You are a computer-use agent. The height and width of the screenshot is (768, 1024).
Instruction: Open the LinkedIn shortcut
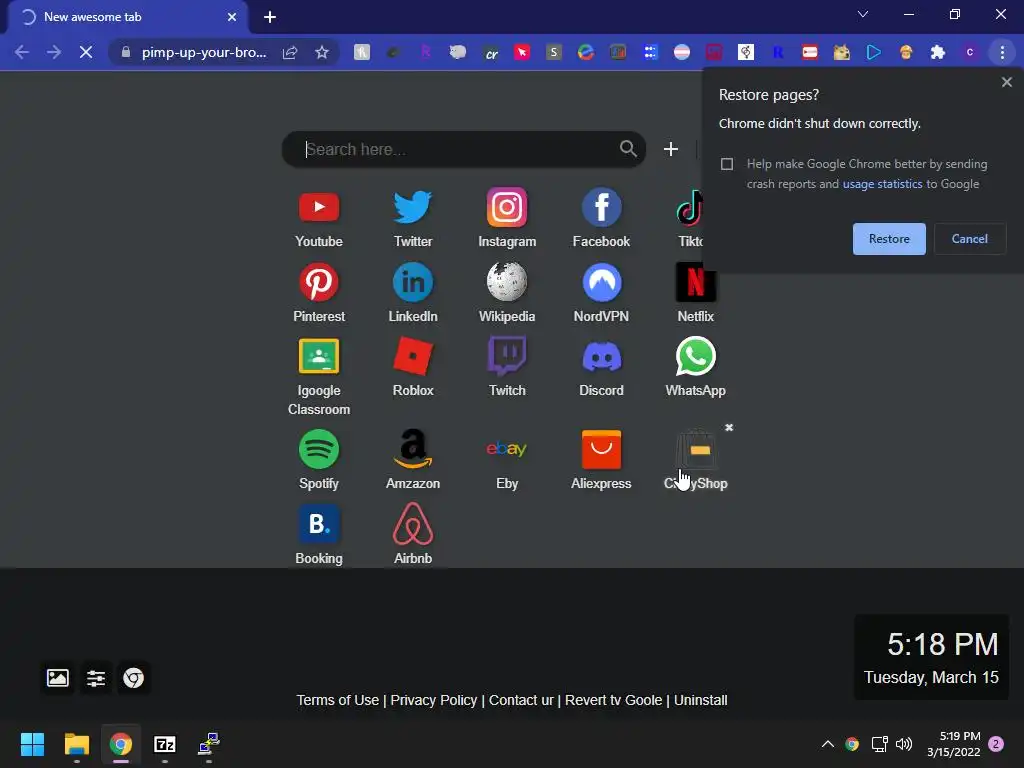[x=413, y=293]
